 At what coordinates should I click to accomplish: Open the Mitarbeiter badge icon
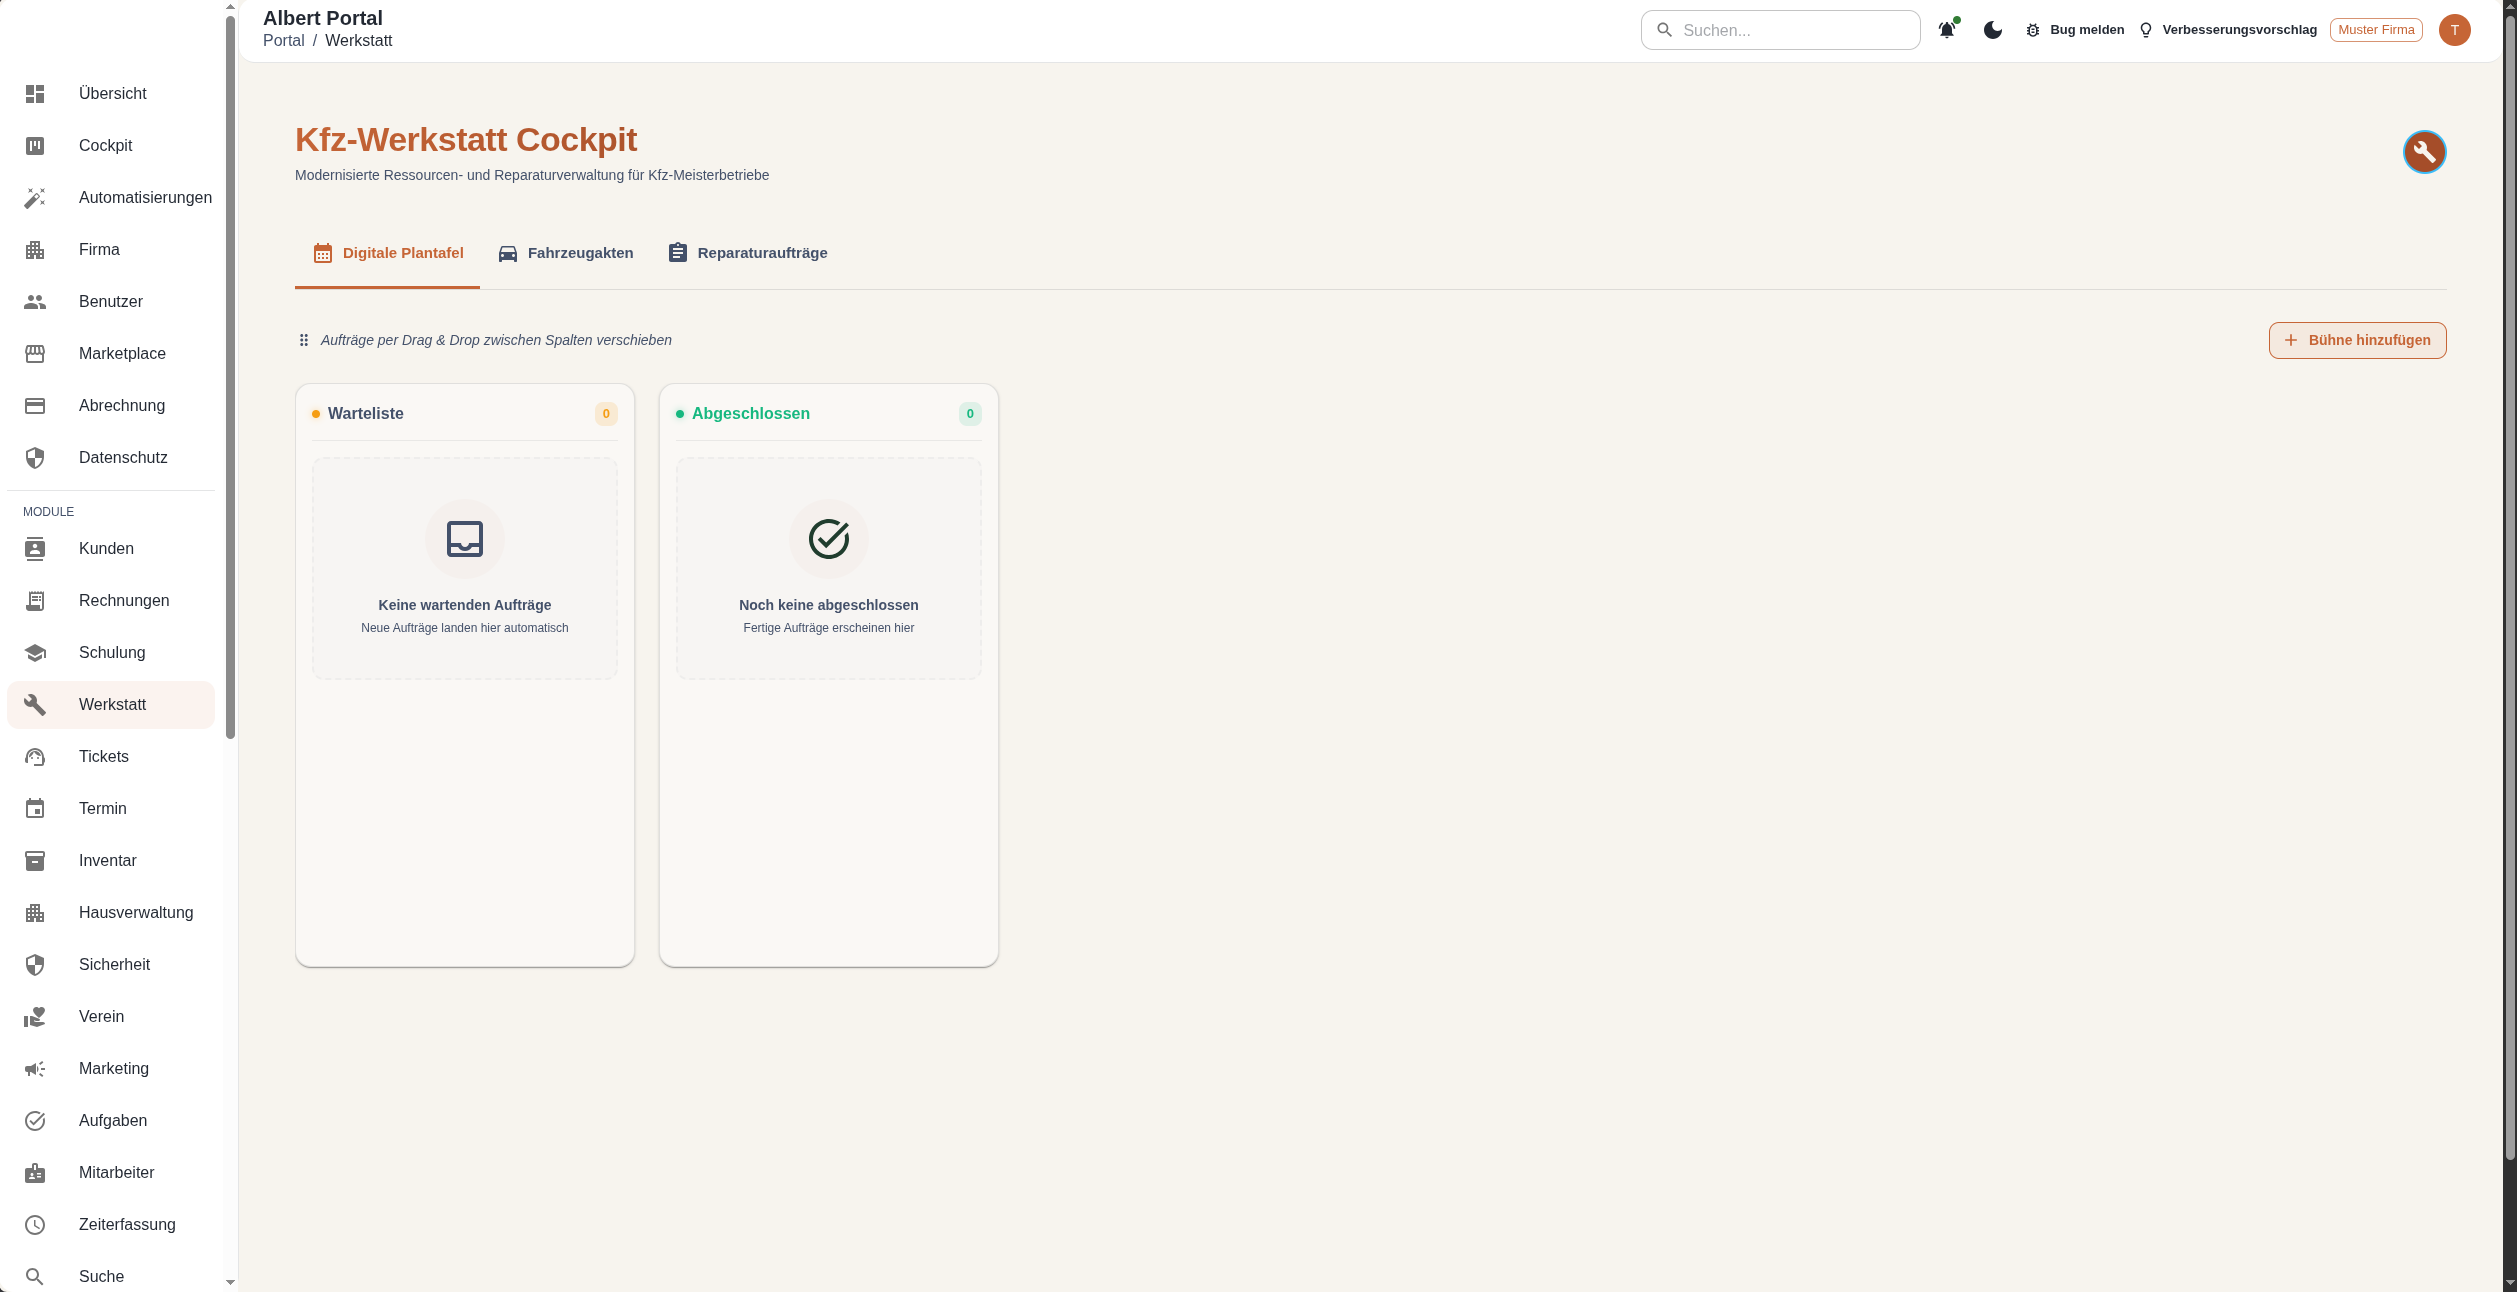(35, 1173)
